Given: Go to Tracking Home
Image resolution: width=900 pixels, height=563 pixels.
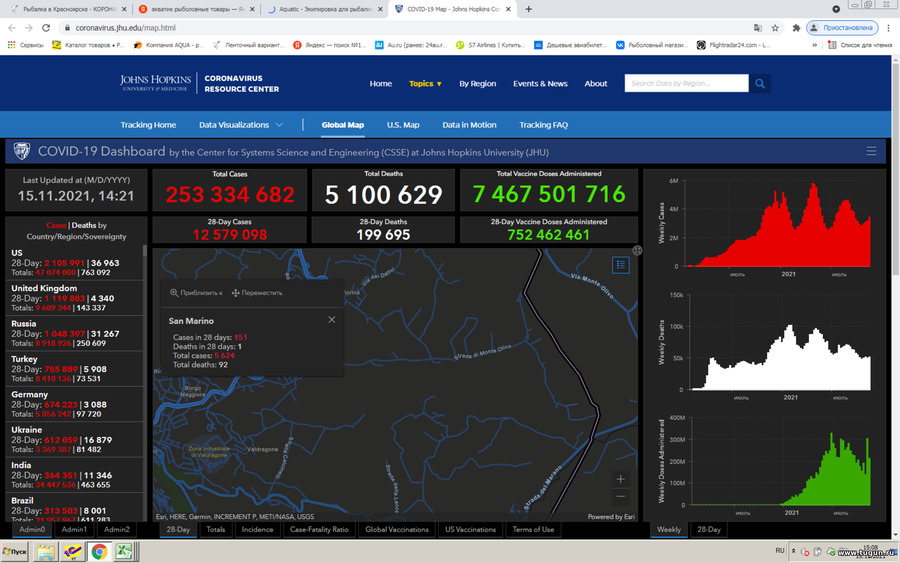Looking at the screenshot, I should point(148,125).
